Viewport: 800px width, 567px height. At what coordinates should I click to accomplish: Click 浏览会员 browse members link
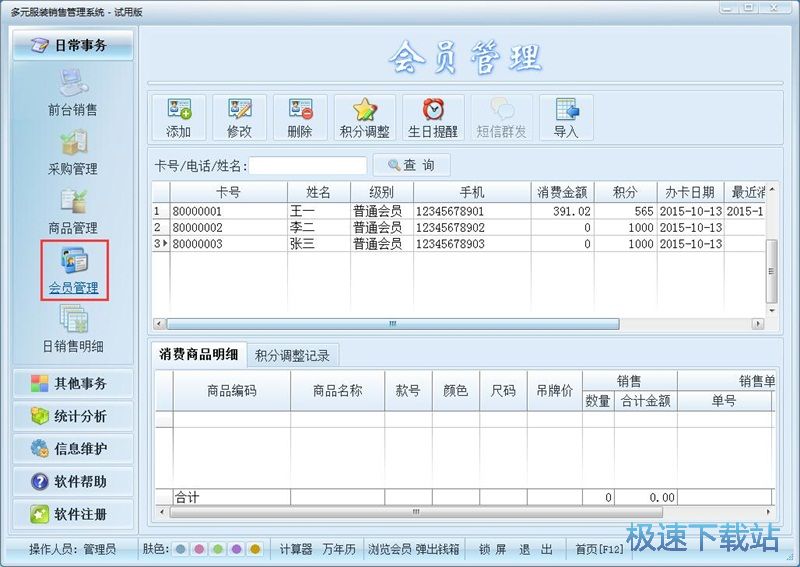click(x=390, y=549)
